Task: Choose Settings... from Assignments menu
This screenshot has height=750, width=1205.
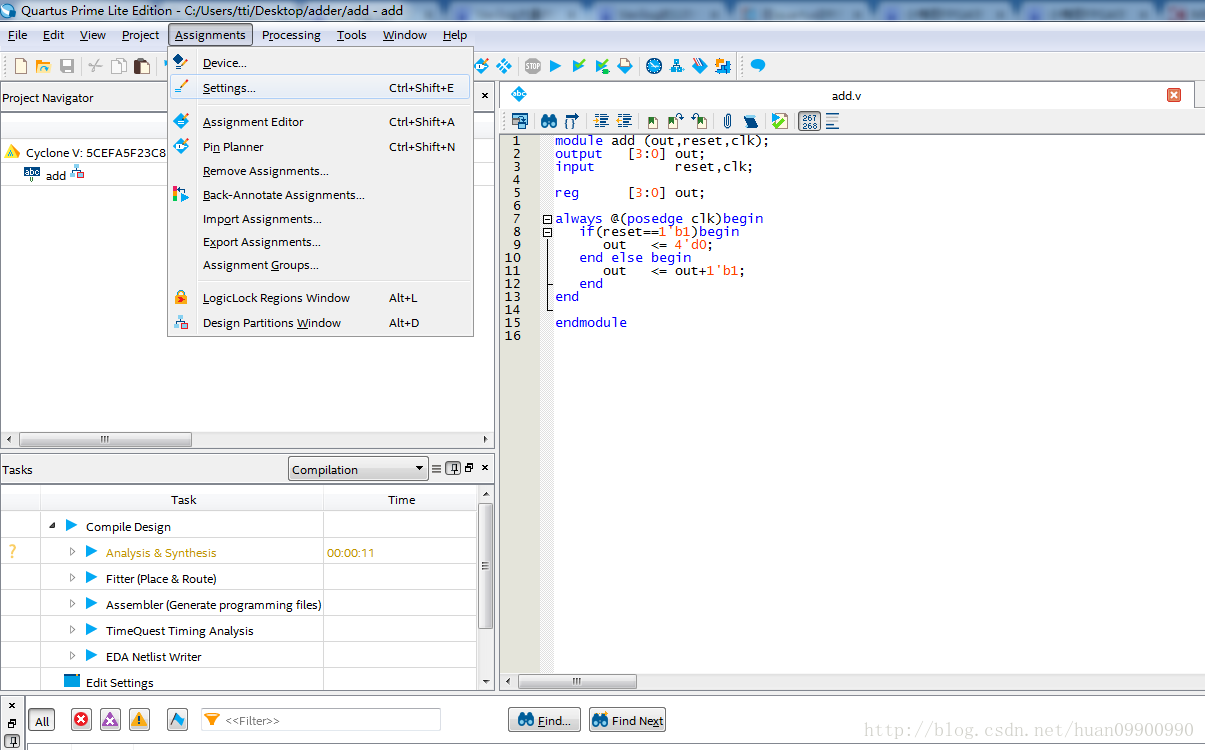Action: click(x=320, y=88)
